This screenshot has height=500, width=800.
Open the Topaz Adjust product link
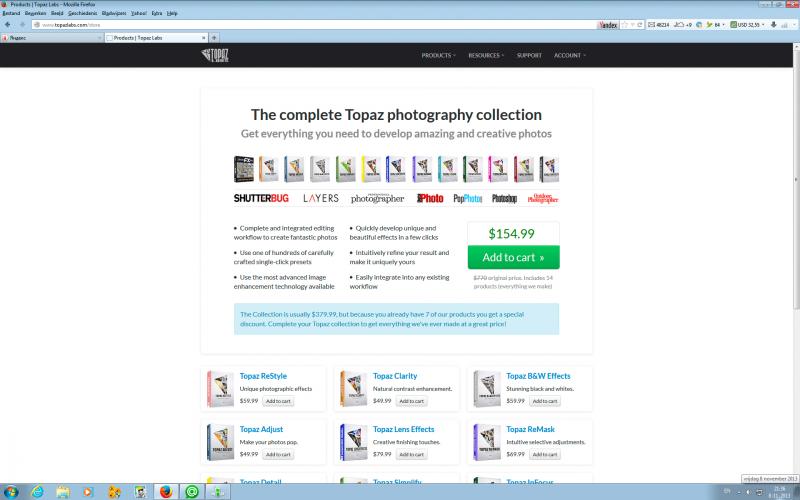261,430
